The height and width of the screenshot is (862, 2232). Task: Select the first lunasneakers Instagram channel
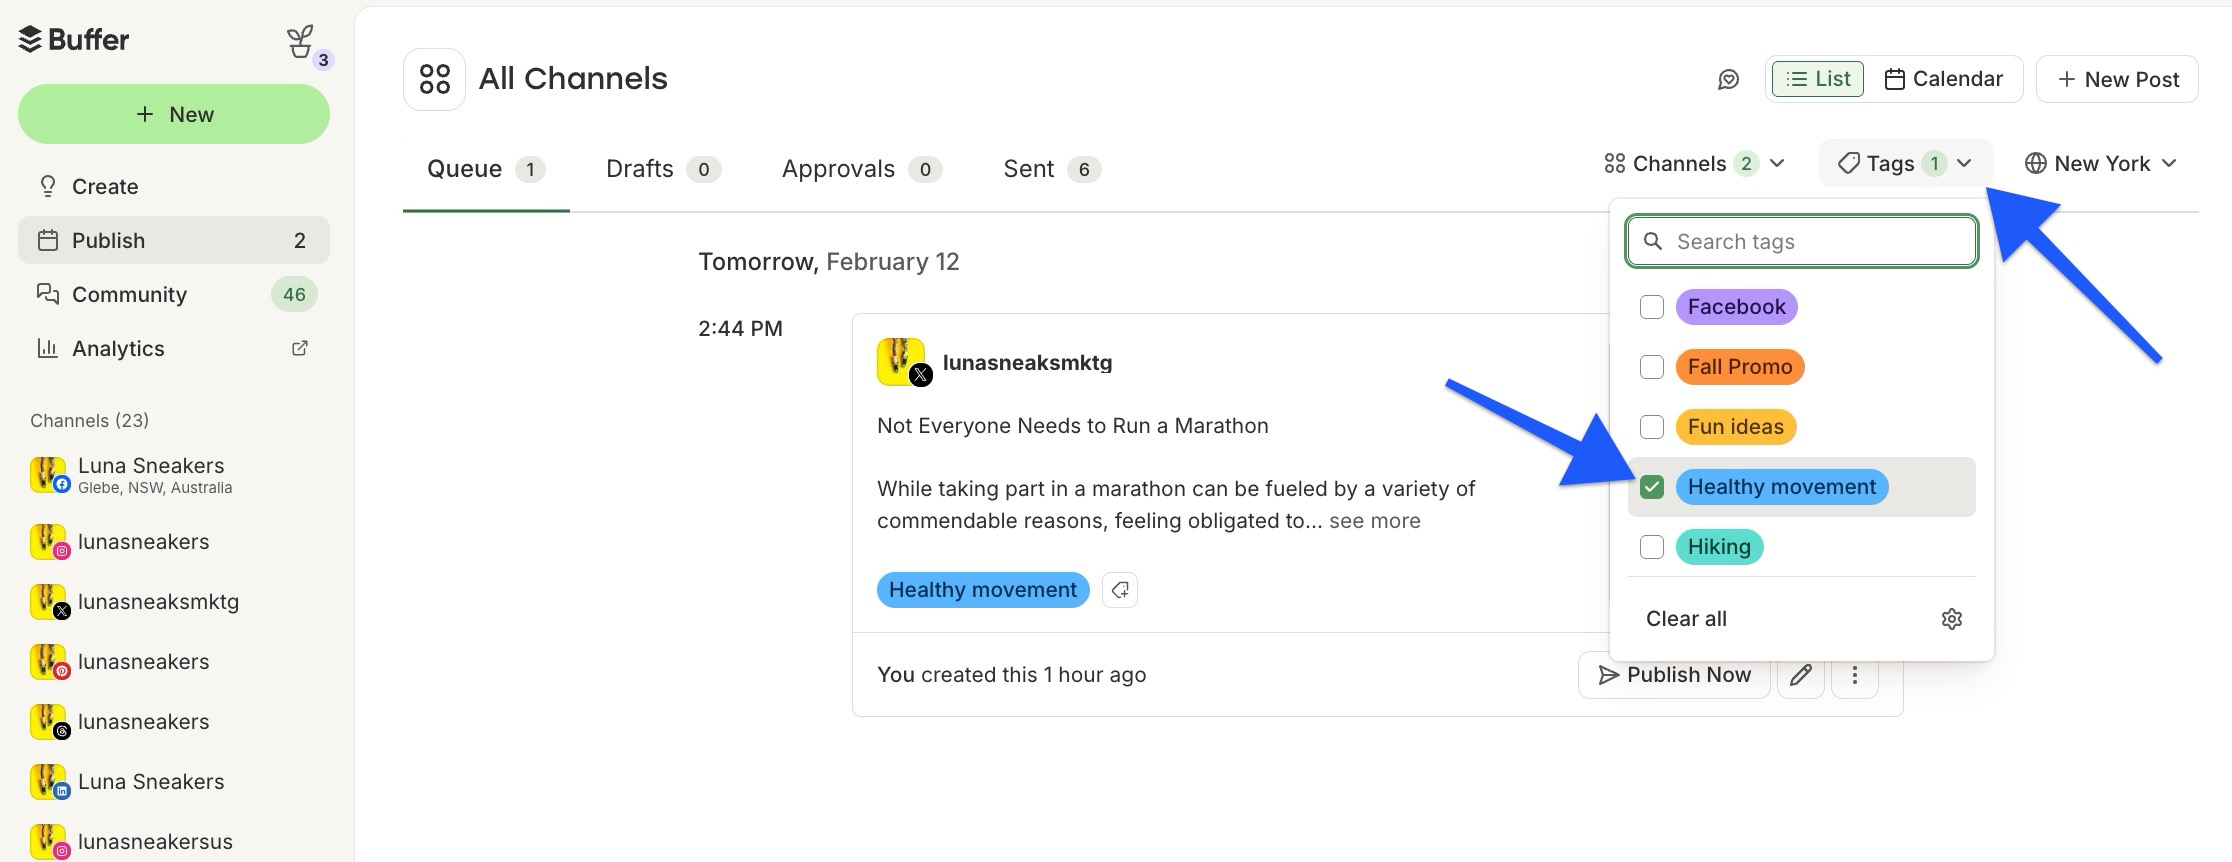[x=174, y=542]
